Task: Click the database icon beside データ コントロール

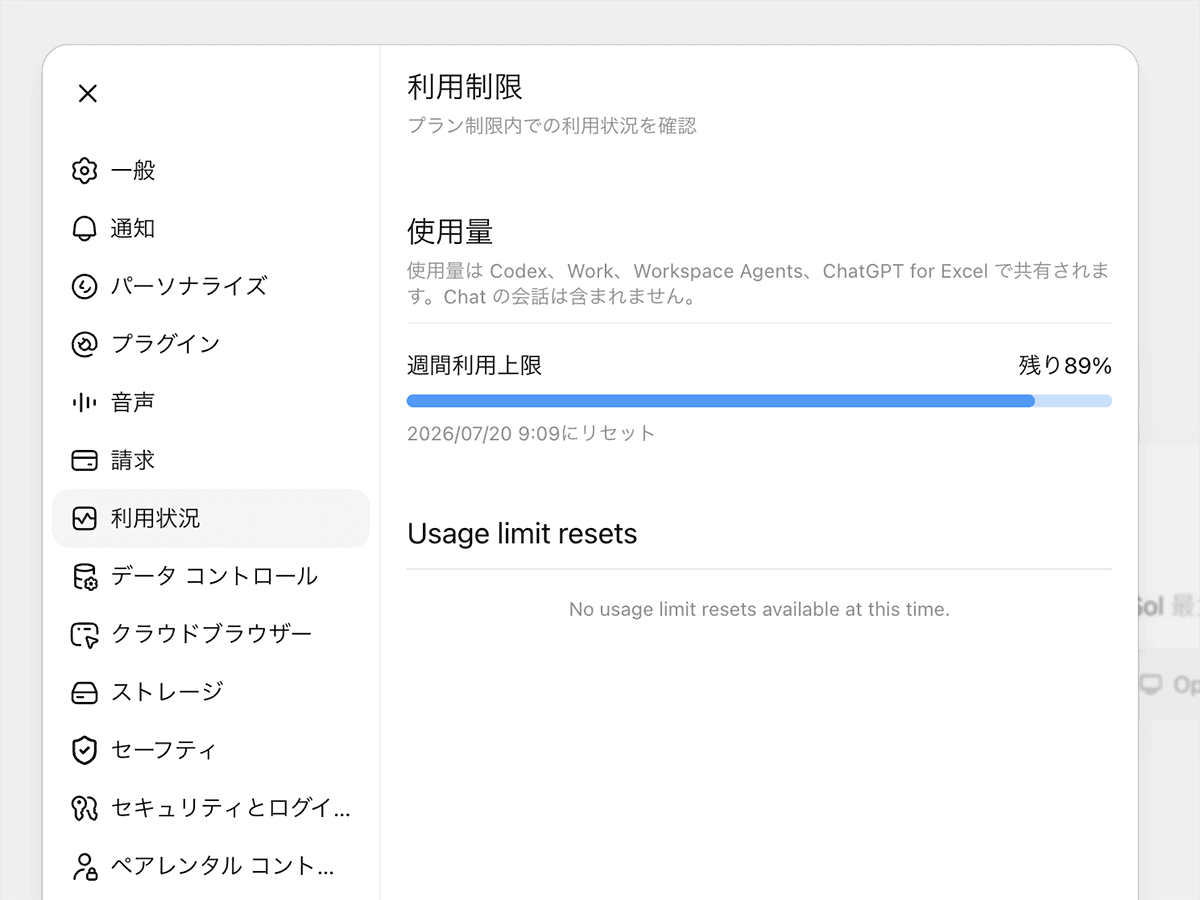Action: tap(85, 576)
